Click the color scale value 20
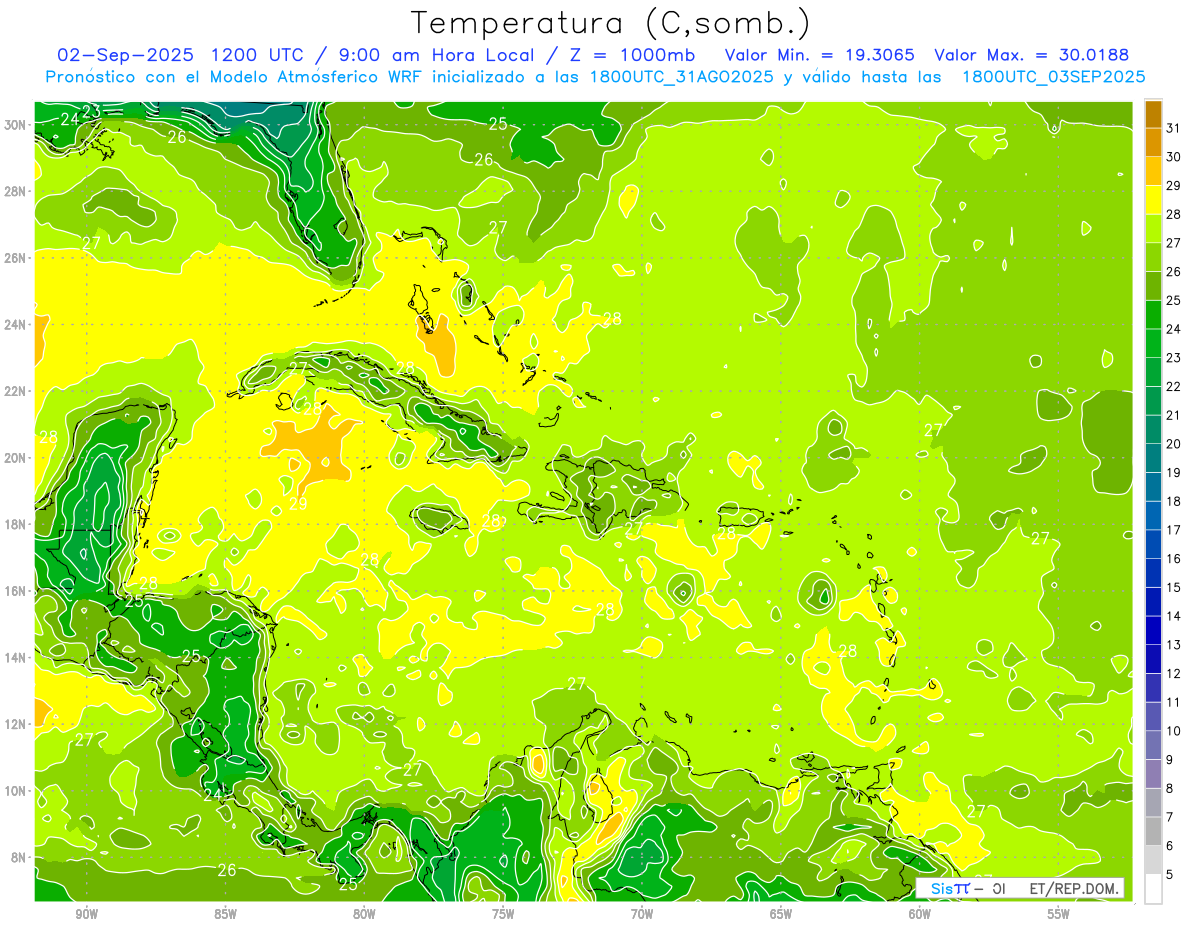 point(1174,444)
